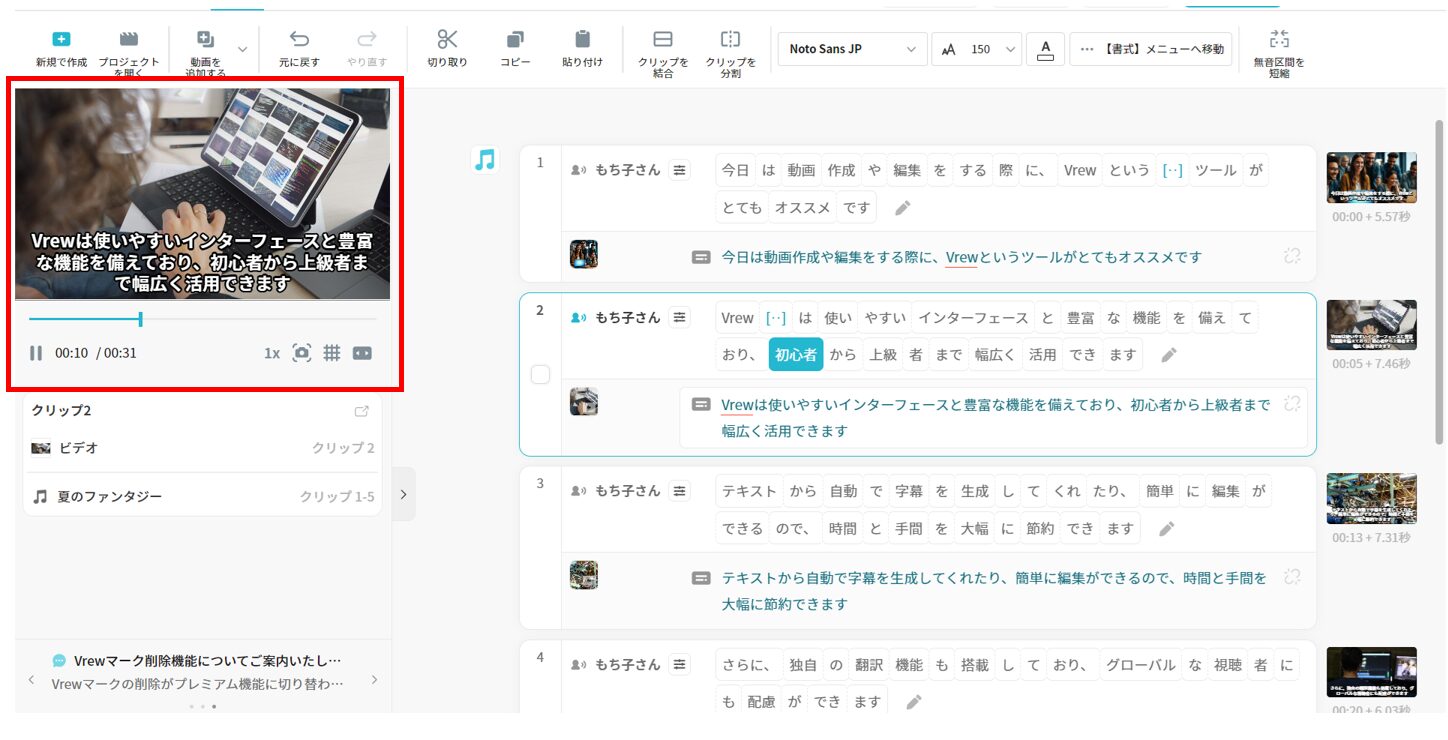Click the 新規で作成 new project icon

pos(61,40)
